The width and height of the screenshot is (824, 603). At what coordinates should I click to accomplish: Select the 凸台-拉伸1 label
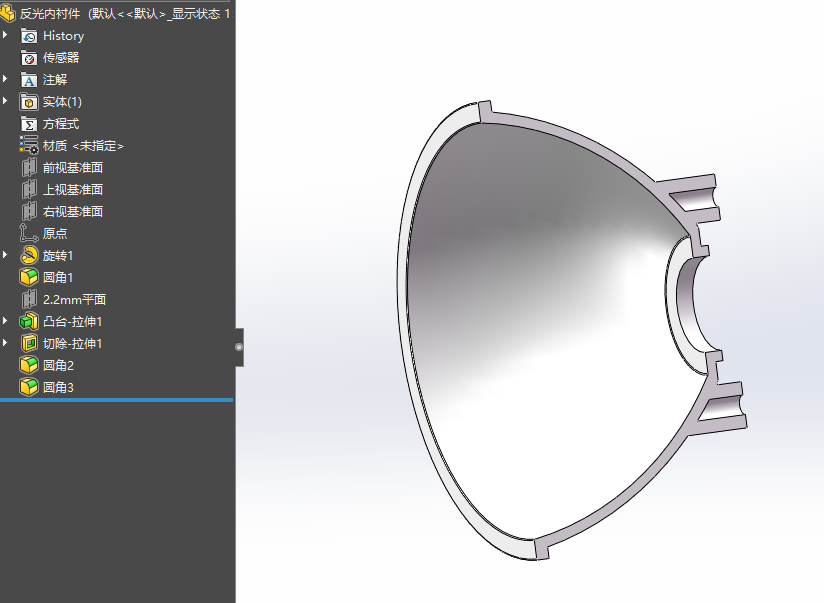(x=73, y=321)
